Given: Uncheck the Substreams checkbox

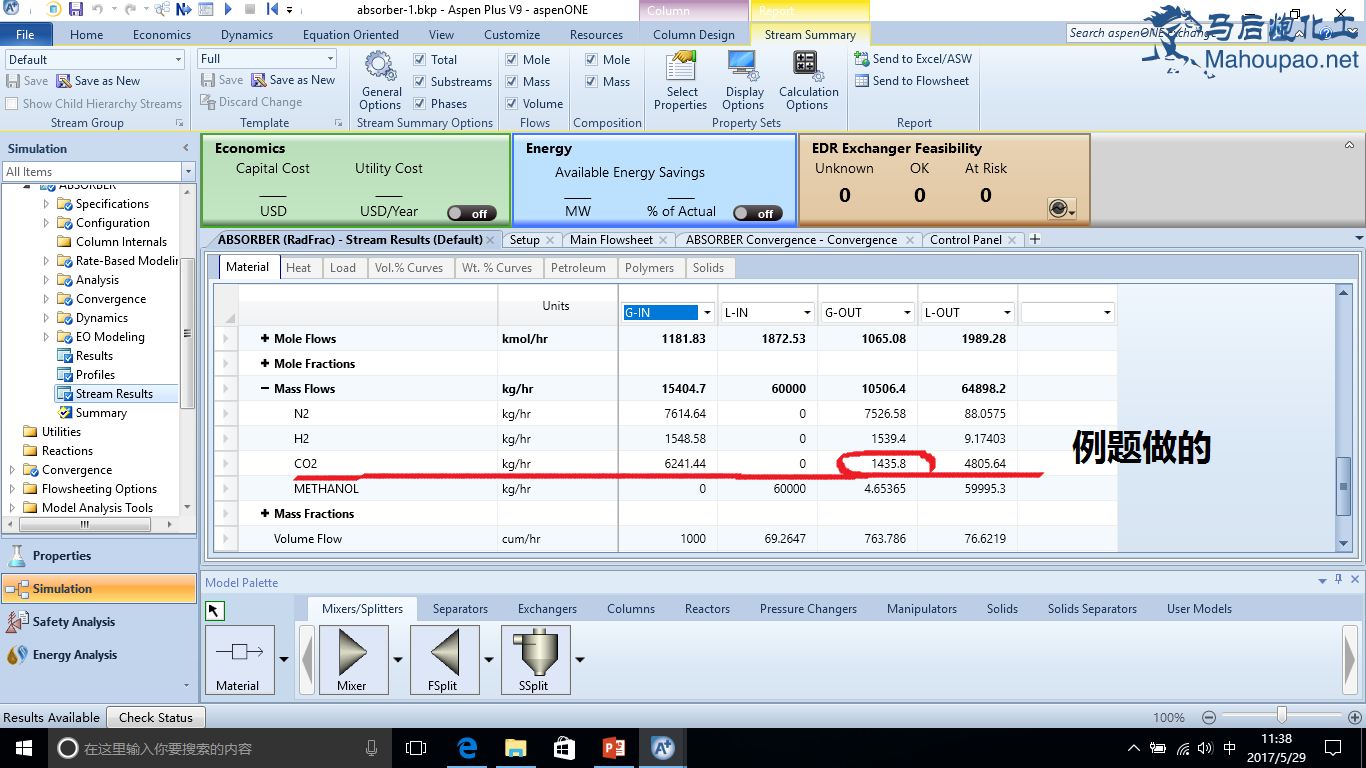Looking at the screenshot, I should (x=420, y=82).
